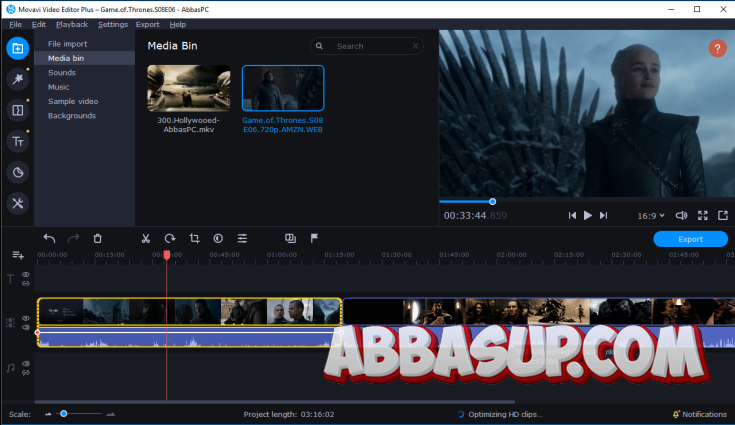The image size is (735, 425).
Task: Select File import in sidebar
Action: tap(84, 44)
